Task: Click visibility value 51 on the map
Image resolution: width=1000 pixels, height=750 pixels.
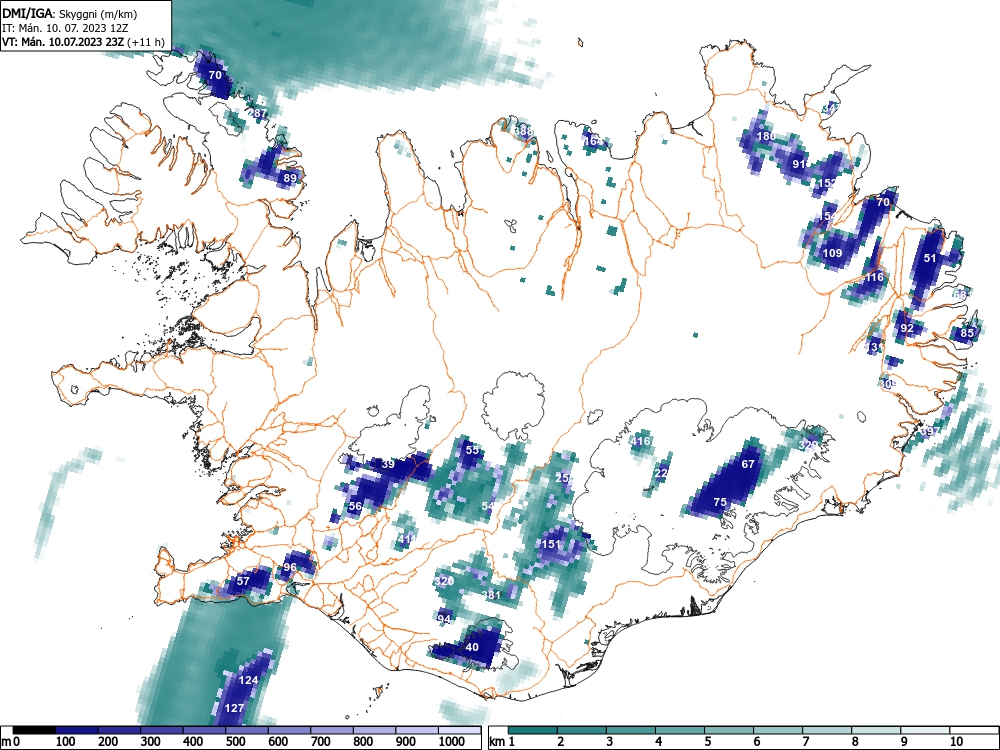Action: coord(930,258)
